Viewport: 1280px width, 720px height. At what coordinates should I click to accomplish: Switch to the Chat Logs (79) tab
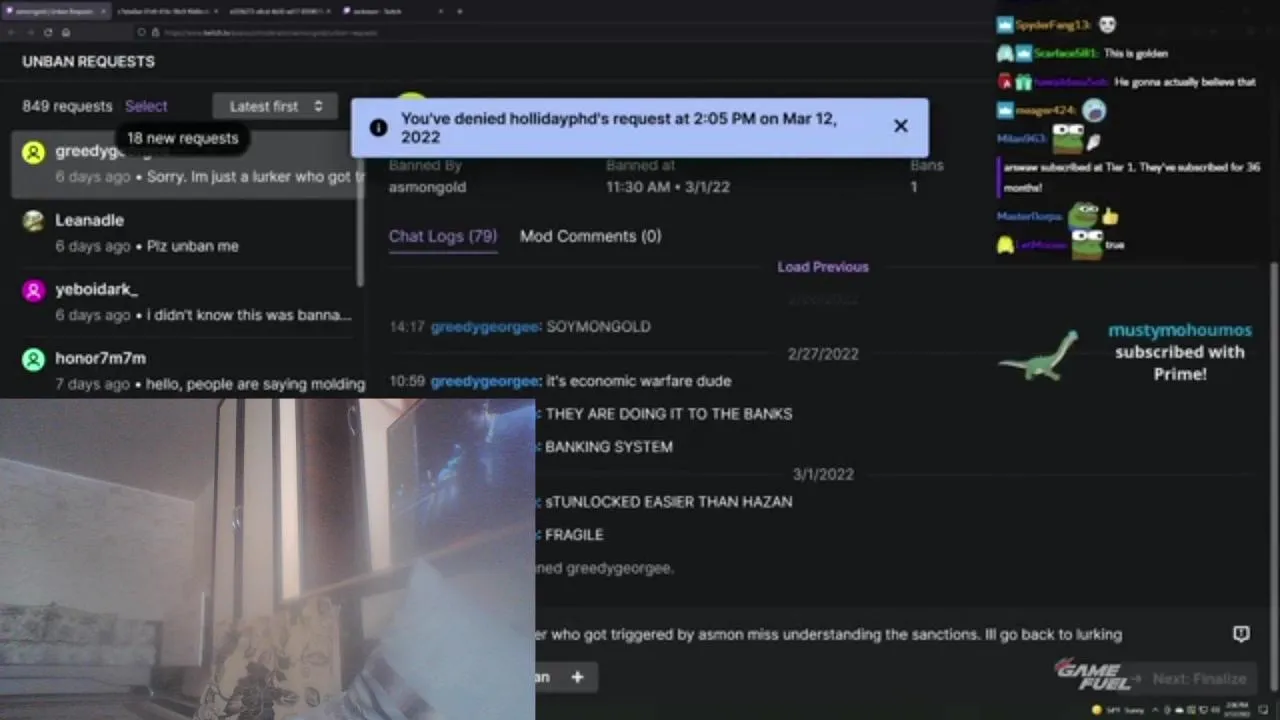[x=443, y=236]
